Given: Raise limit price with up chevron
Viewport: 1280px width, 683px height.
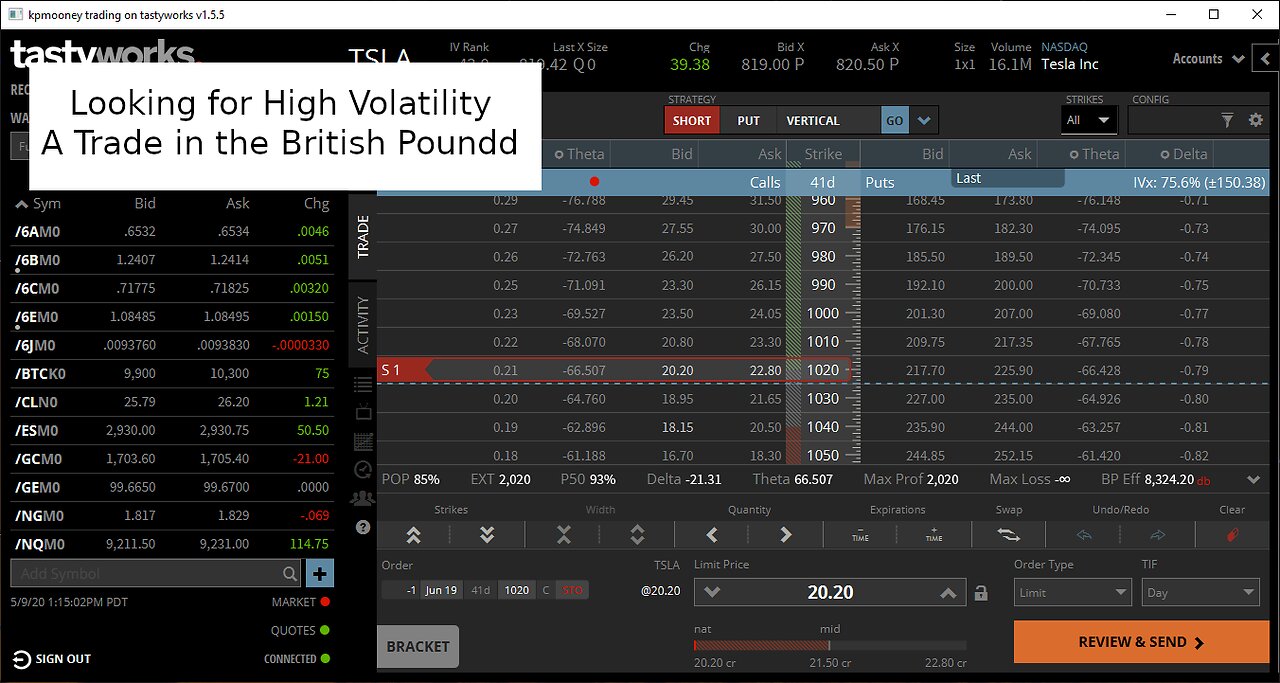Looking at the screenshot, I should click(948, 592).
